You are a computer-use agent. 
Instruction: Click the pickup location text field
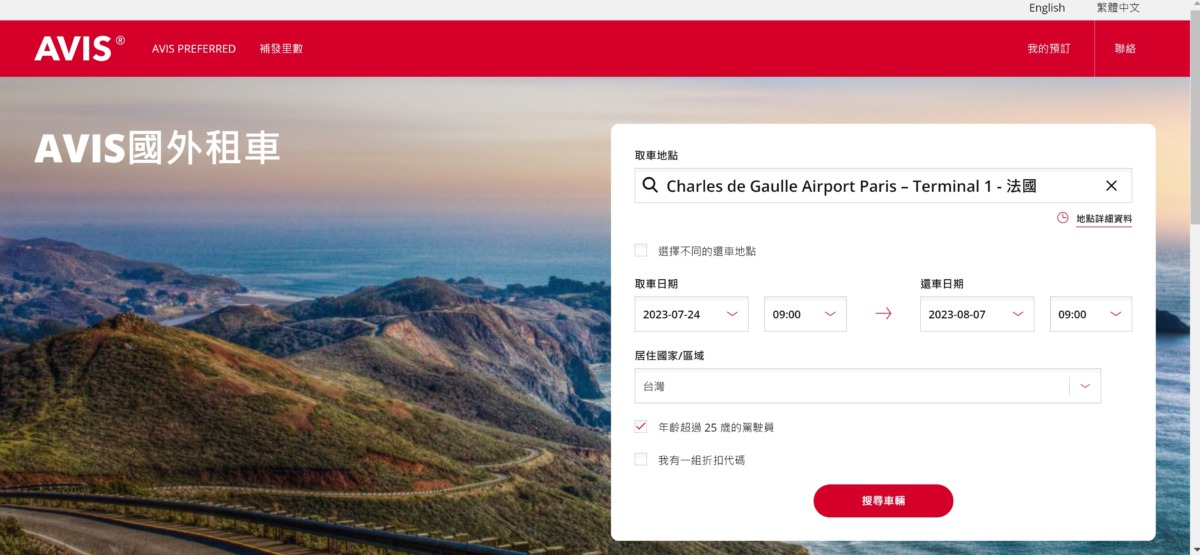click(883, 186)
